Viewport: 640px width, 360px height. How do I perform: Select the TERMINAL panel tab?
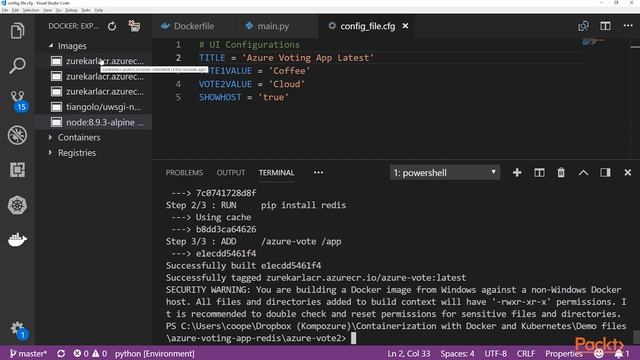(x=276, y=173)
